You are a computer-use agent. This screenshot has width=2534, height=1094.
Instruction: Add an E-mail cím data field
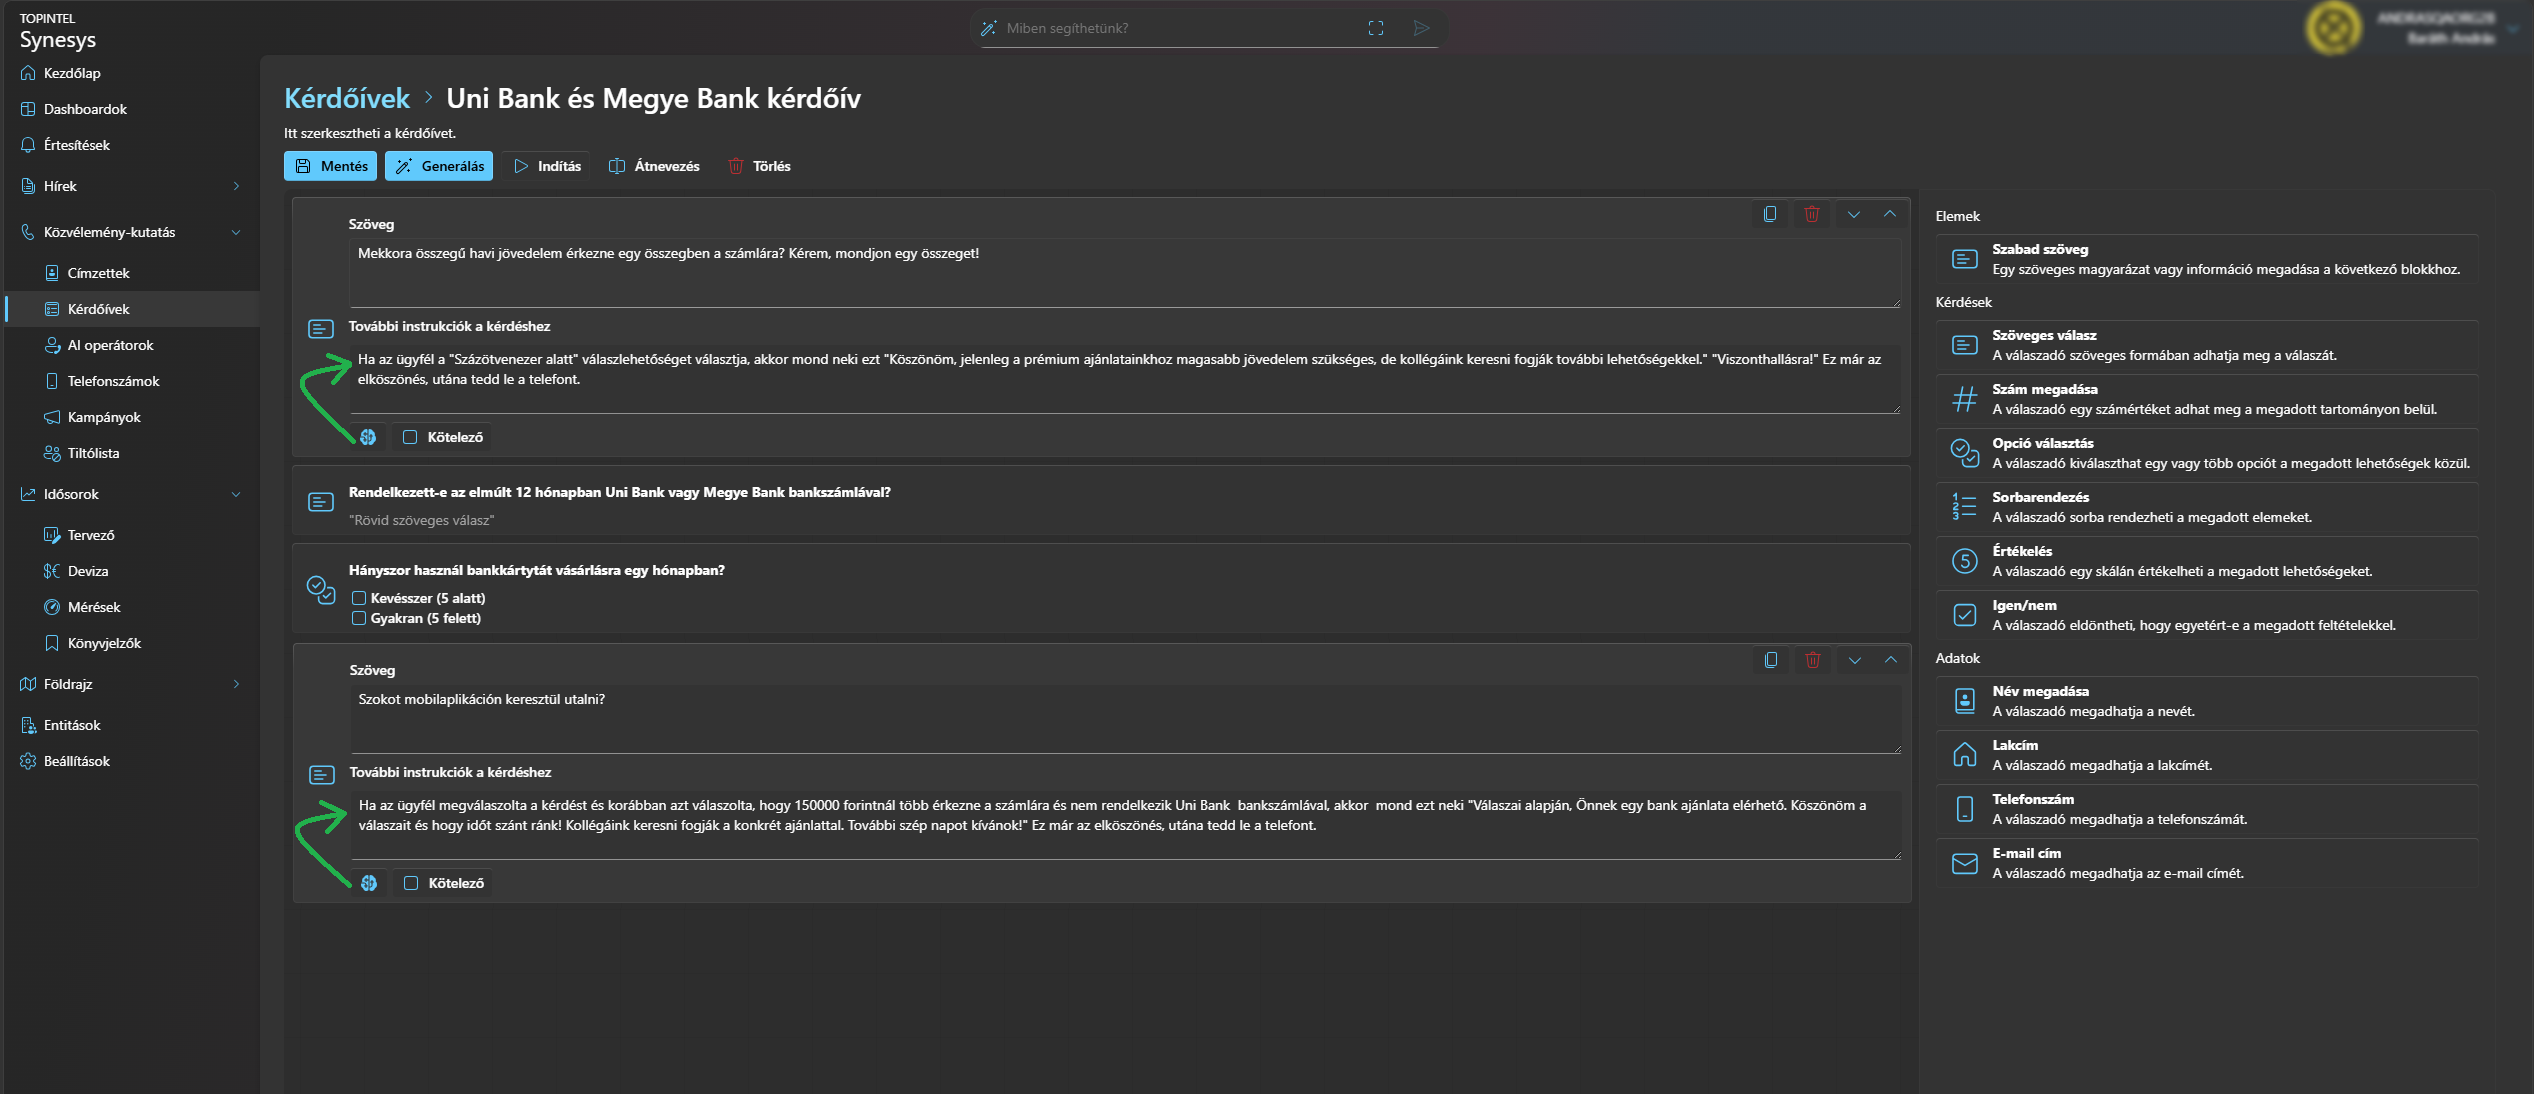click(2206, 863)
